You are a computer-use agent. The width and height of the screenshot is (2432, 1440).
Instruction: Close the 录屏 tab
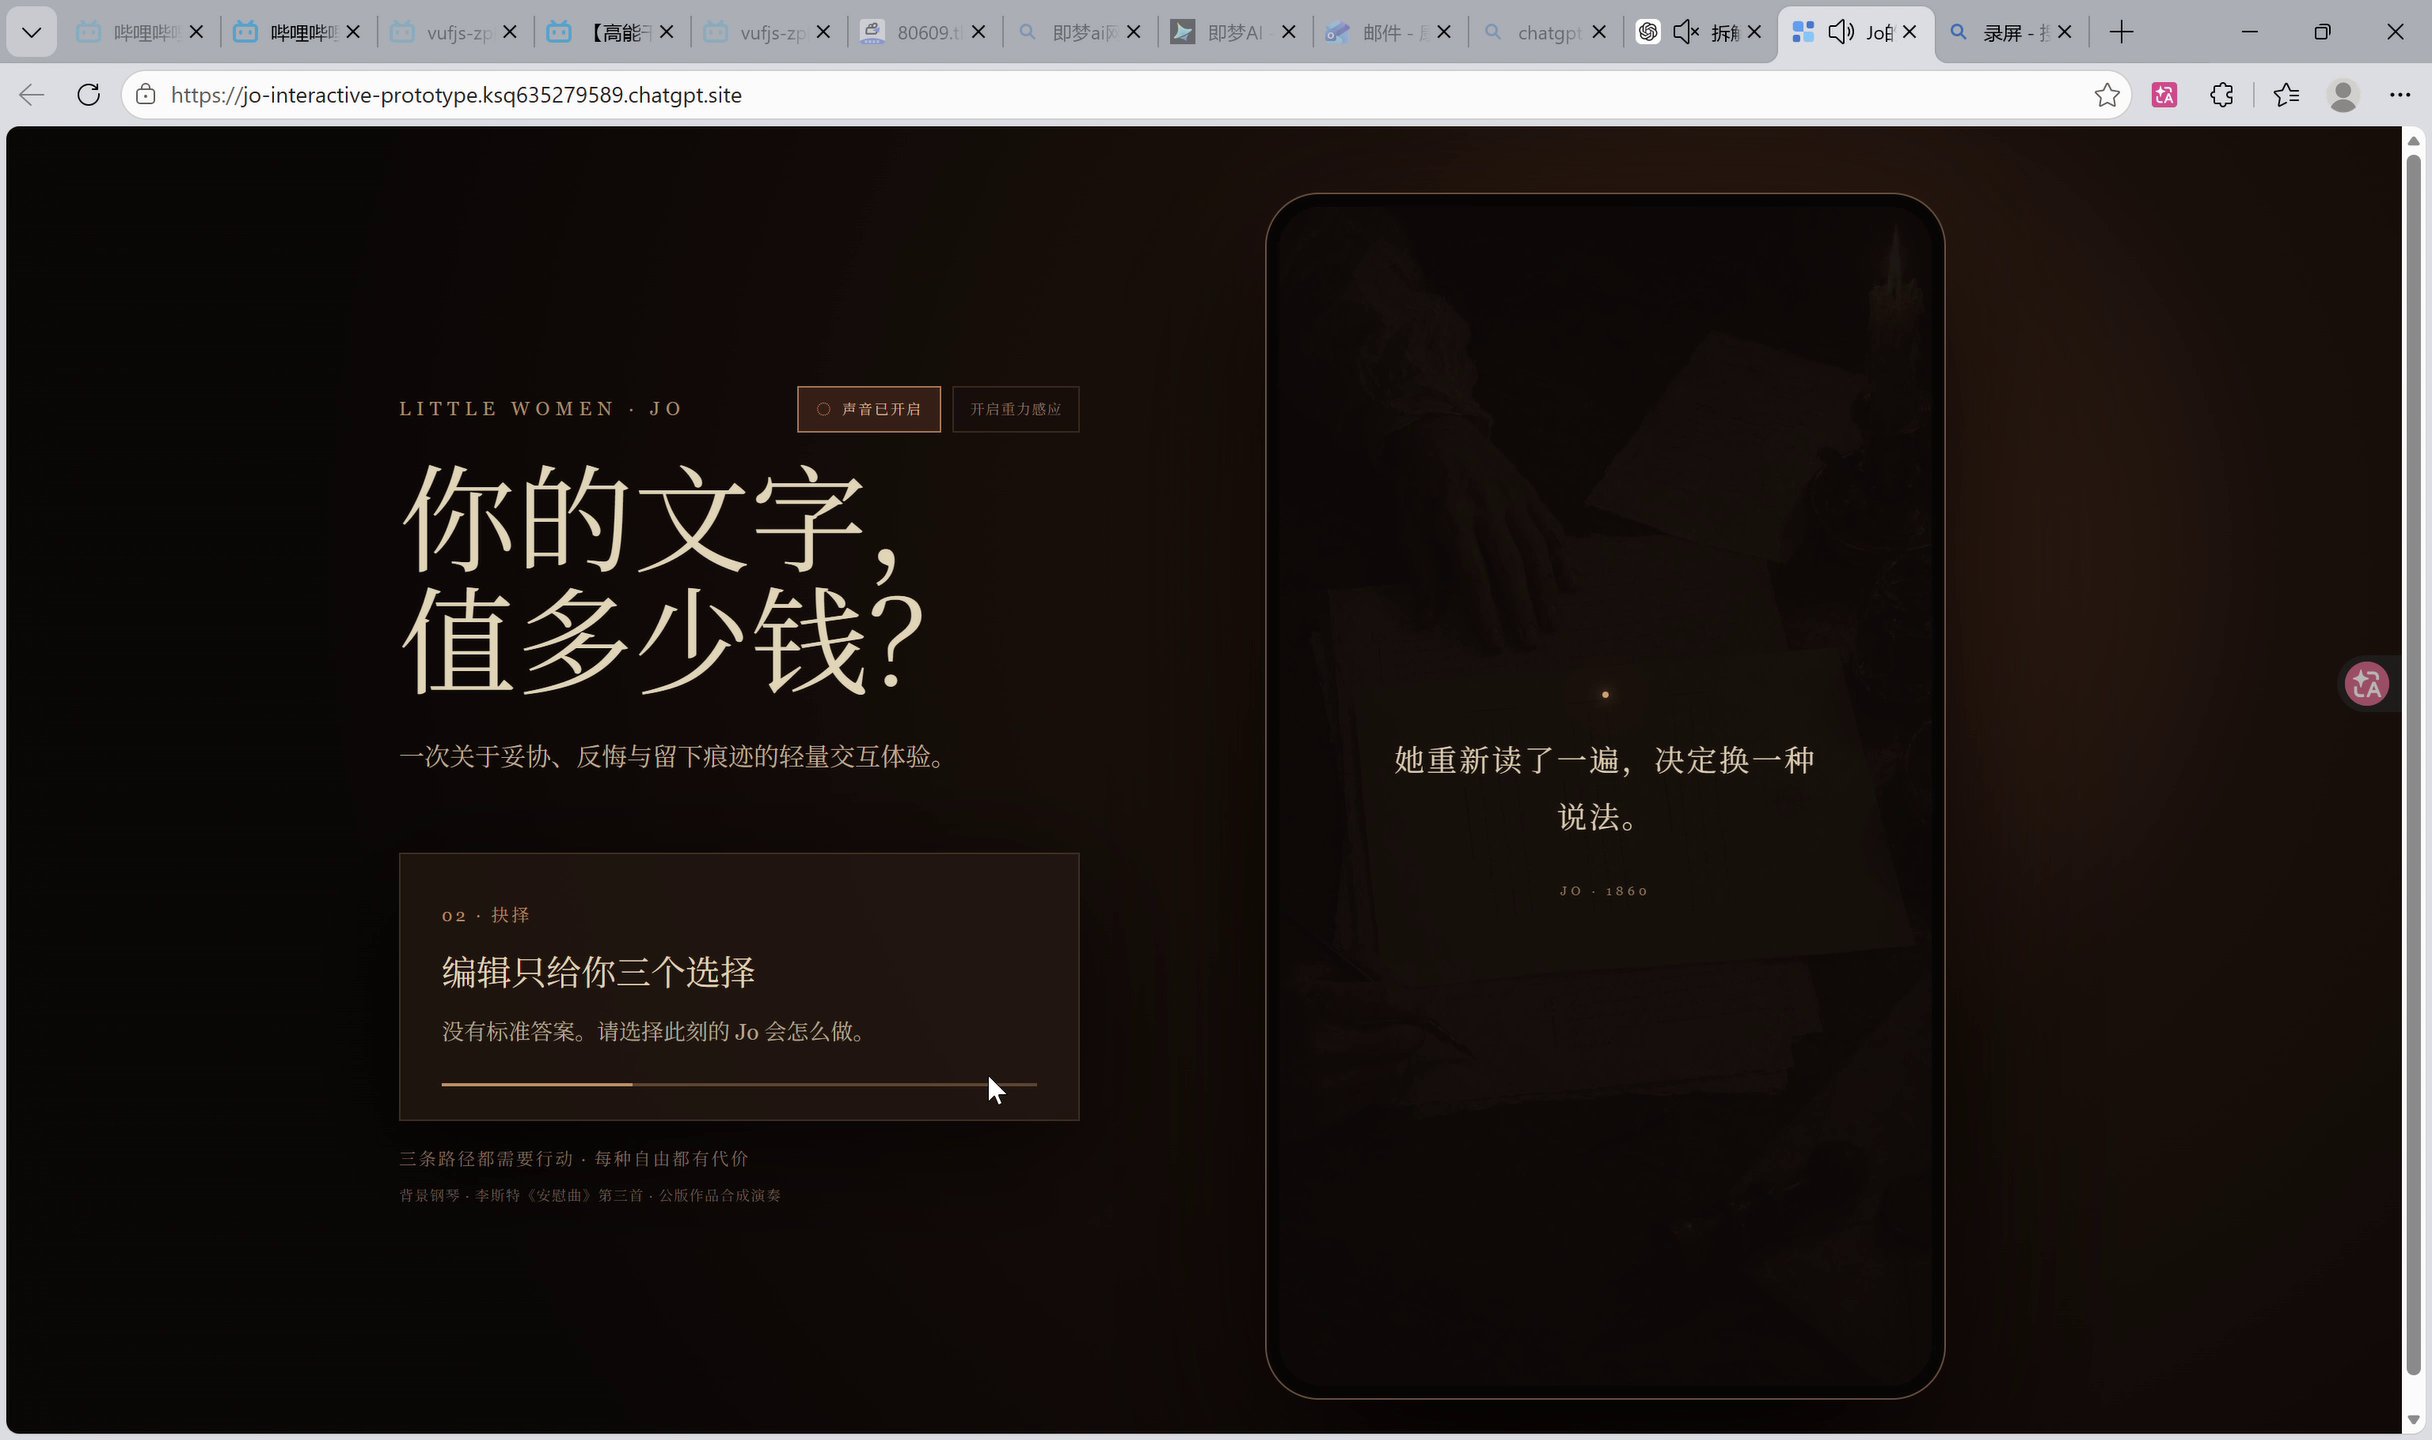[x=2064, y=32]
